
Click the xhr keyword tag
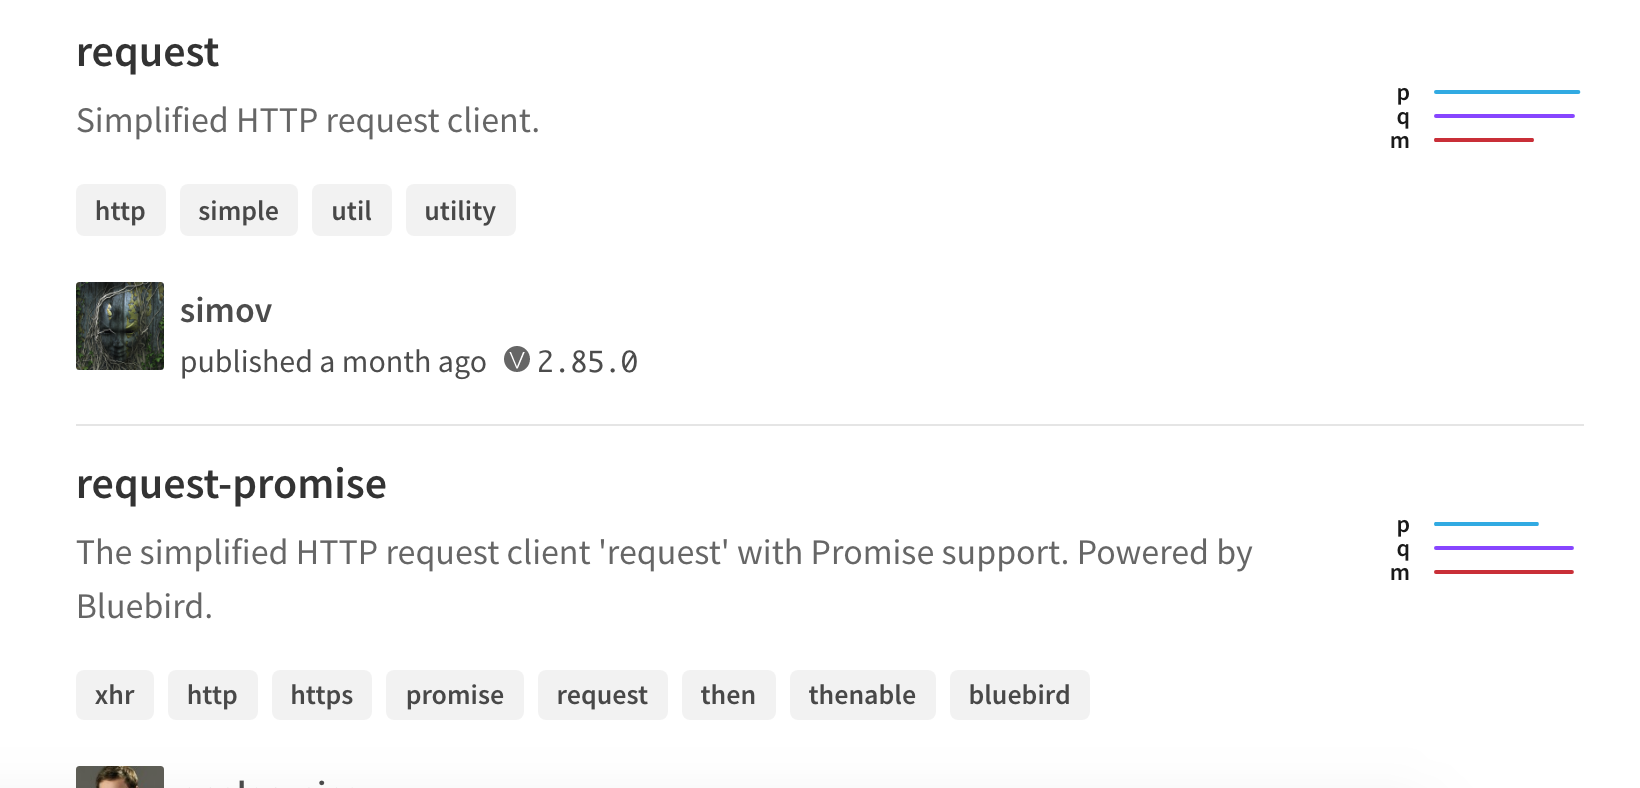115,695
